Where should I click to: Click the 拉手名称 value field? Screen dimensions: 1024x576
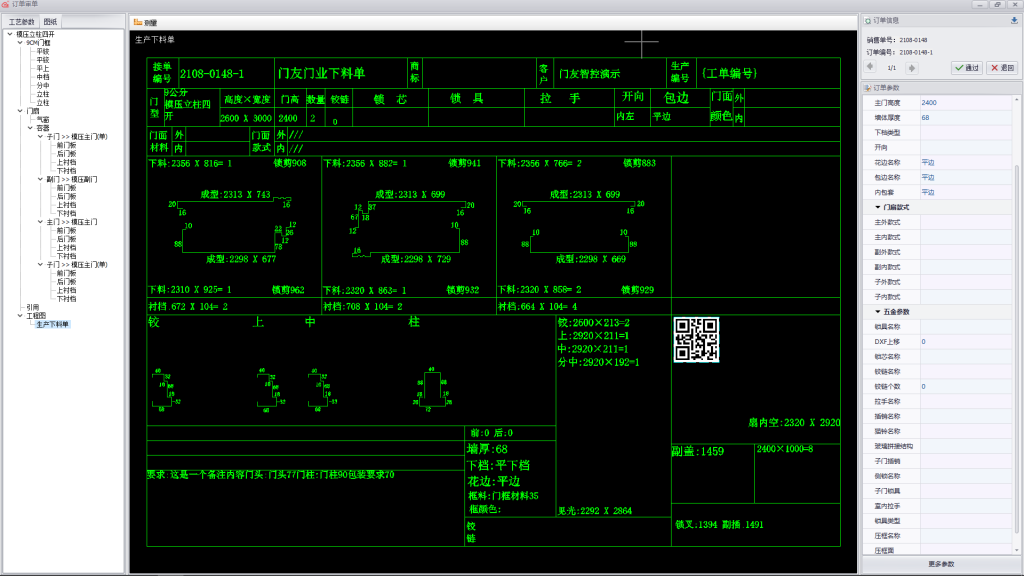[967, 402]
